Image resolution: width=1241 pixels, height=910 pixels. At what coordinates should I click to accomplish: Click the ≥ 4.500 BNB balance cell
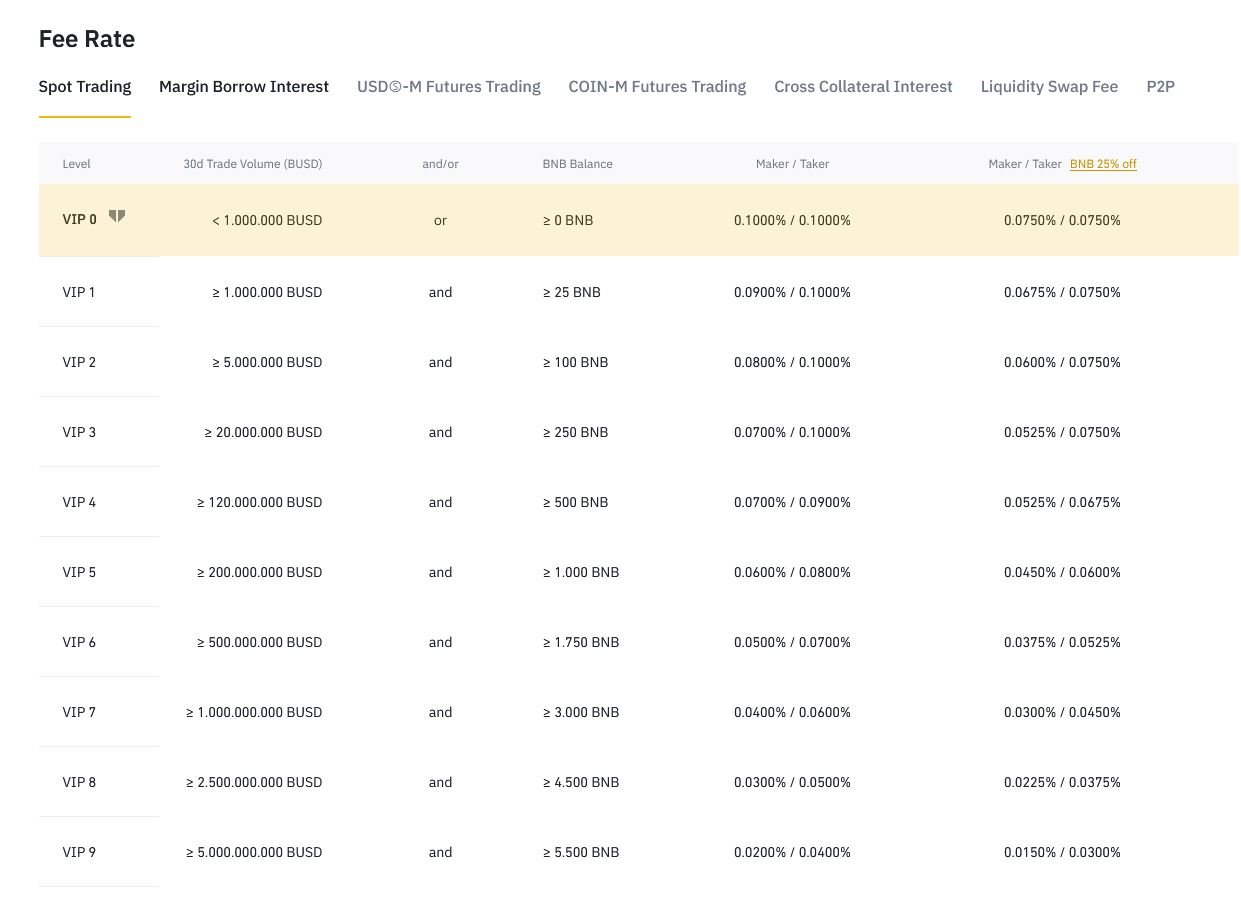581,782
